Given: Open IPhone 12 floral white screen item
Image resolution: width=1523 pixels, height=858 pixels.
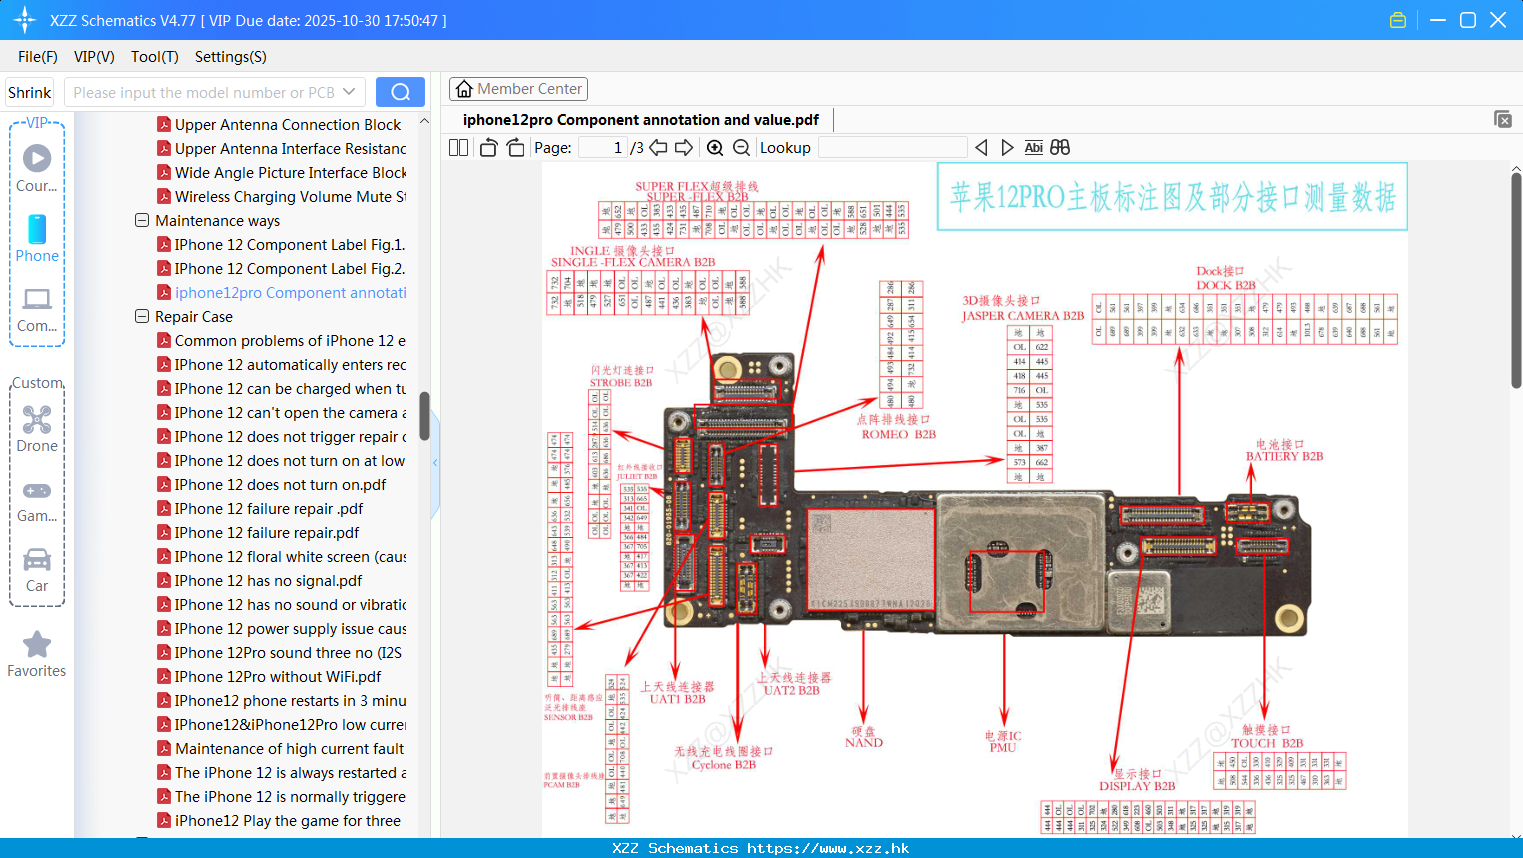Looking at the screenshot, I should click(282, 556).
